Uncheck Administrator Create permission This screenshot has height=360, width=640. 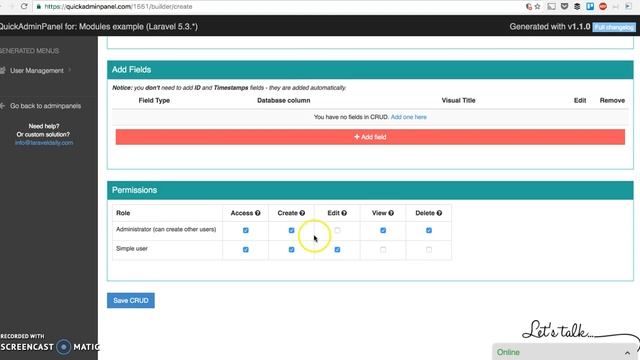291,230
